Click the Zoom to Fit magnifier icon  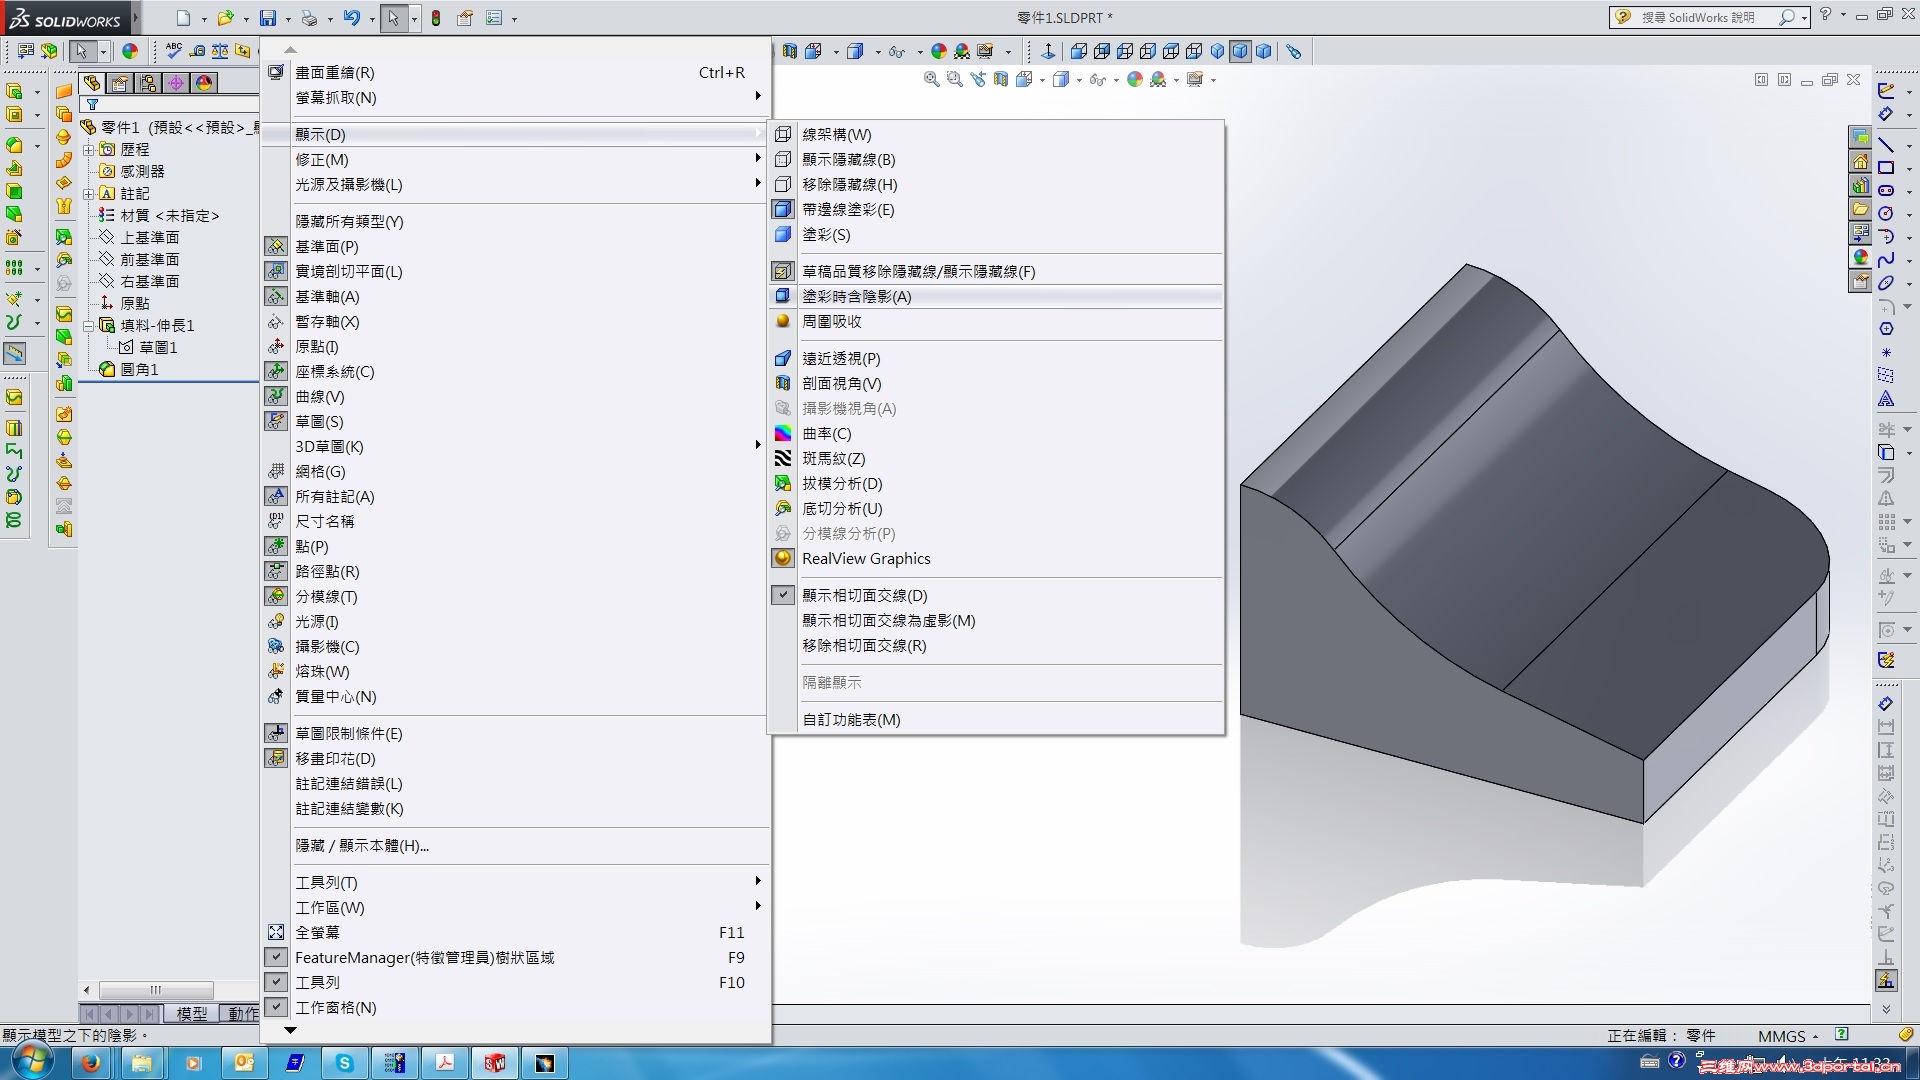(x=930, y=79)
